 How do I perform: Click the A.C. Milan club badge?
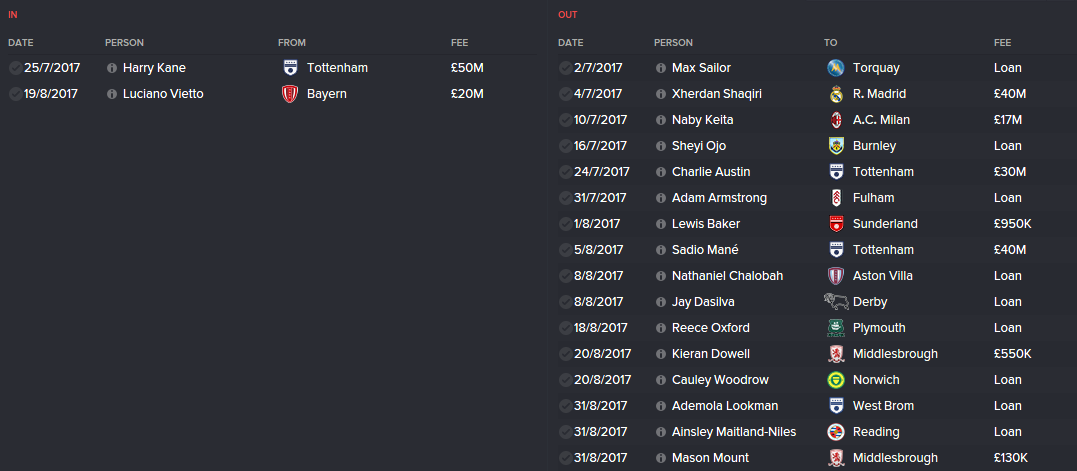[837, 120]
